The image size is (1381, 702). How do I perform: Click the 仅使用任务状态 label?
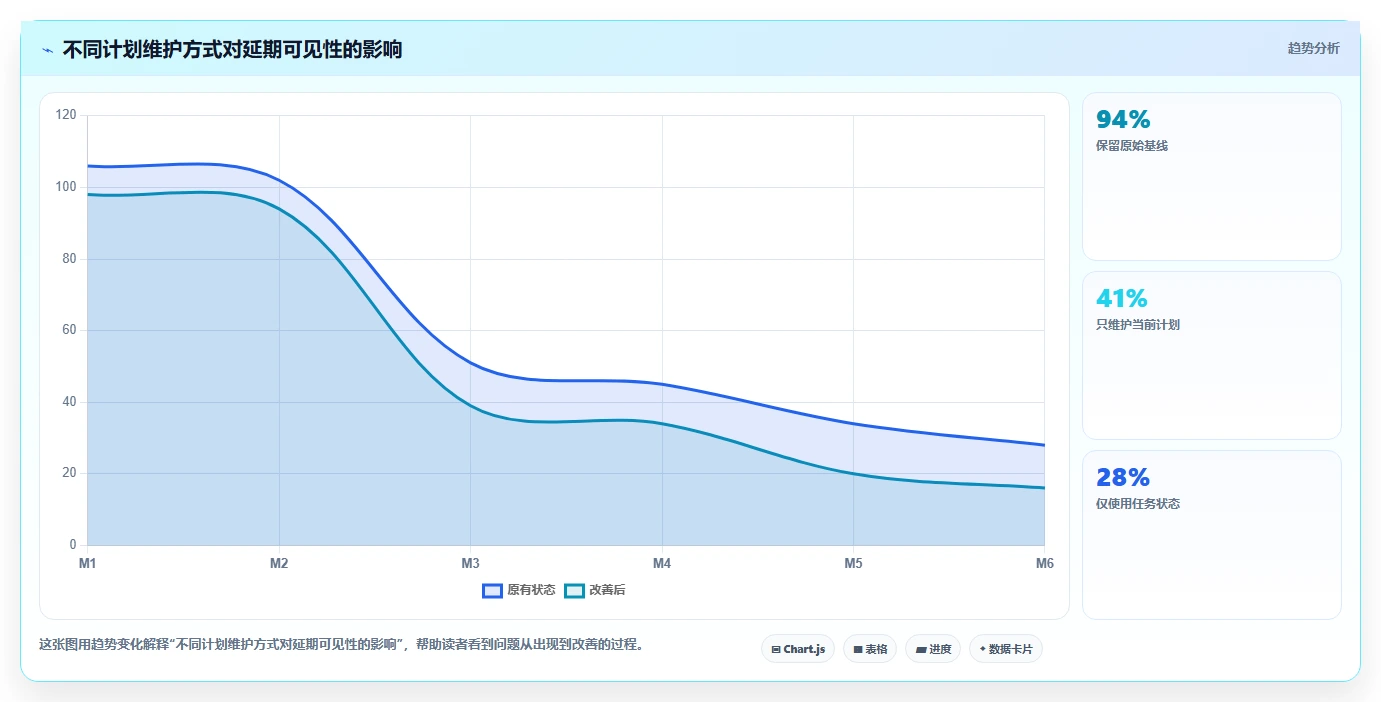tap(1138, 504)
